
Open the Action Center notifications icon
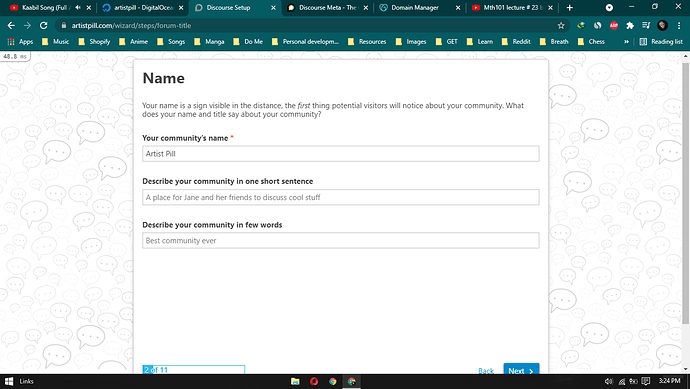tap(646, 382)
